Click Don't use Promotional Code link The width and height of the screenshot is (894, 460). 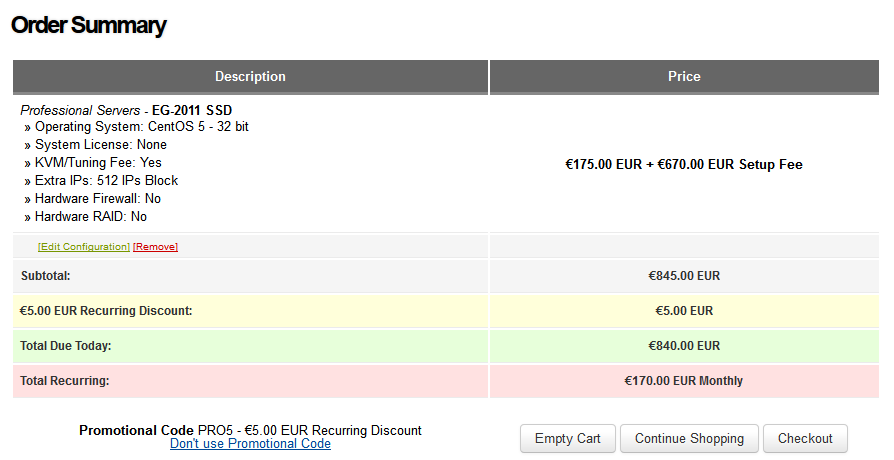250,444
